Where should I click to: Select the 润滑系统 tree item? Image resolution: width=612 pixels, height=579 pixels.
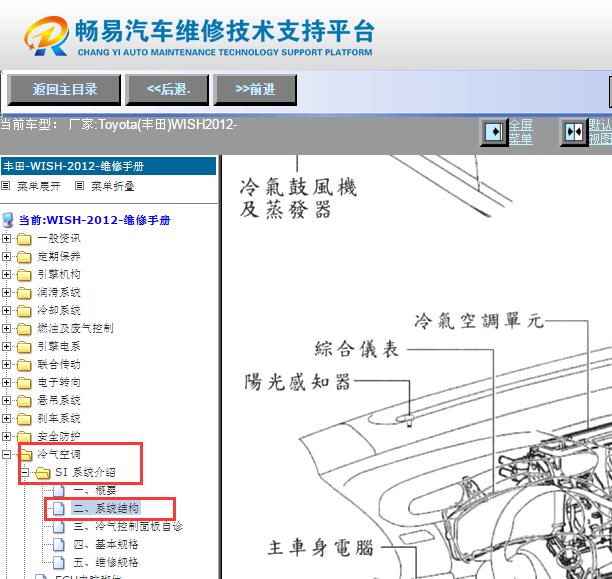59,292
